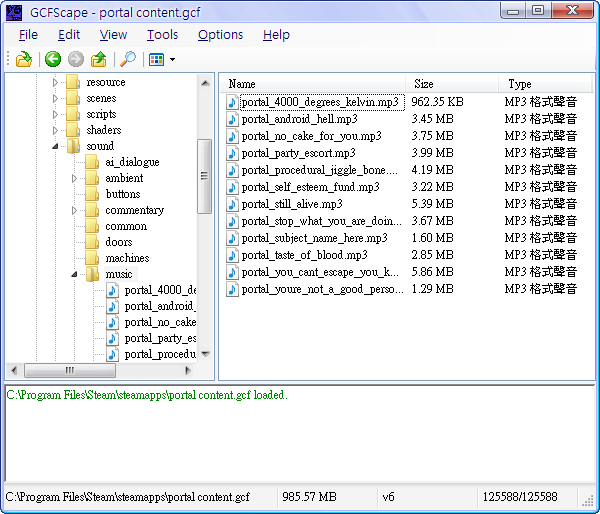Select the ai_dialogue folder icon
The image size is (600, 514).
click(x=92, y=162)
